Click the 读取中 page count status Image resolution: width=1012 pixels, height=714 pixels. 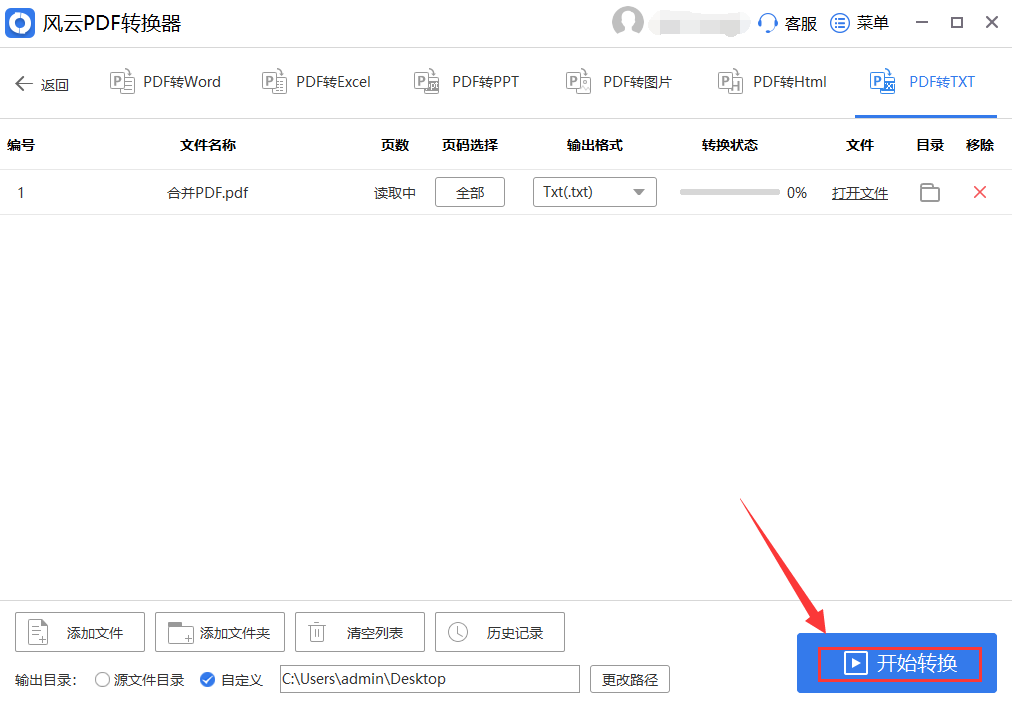pyautogui.click(x=394, y=193)
